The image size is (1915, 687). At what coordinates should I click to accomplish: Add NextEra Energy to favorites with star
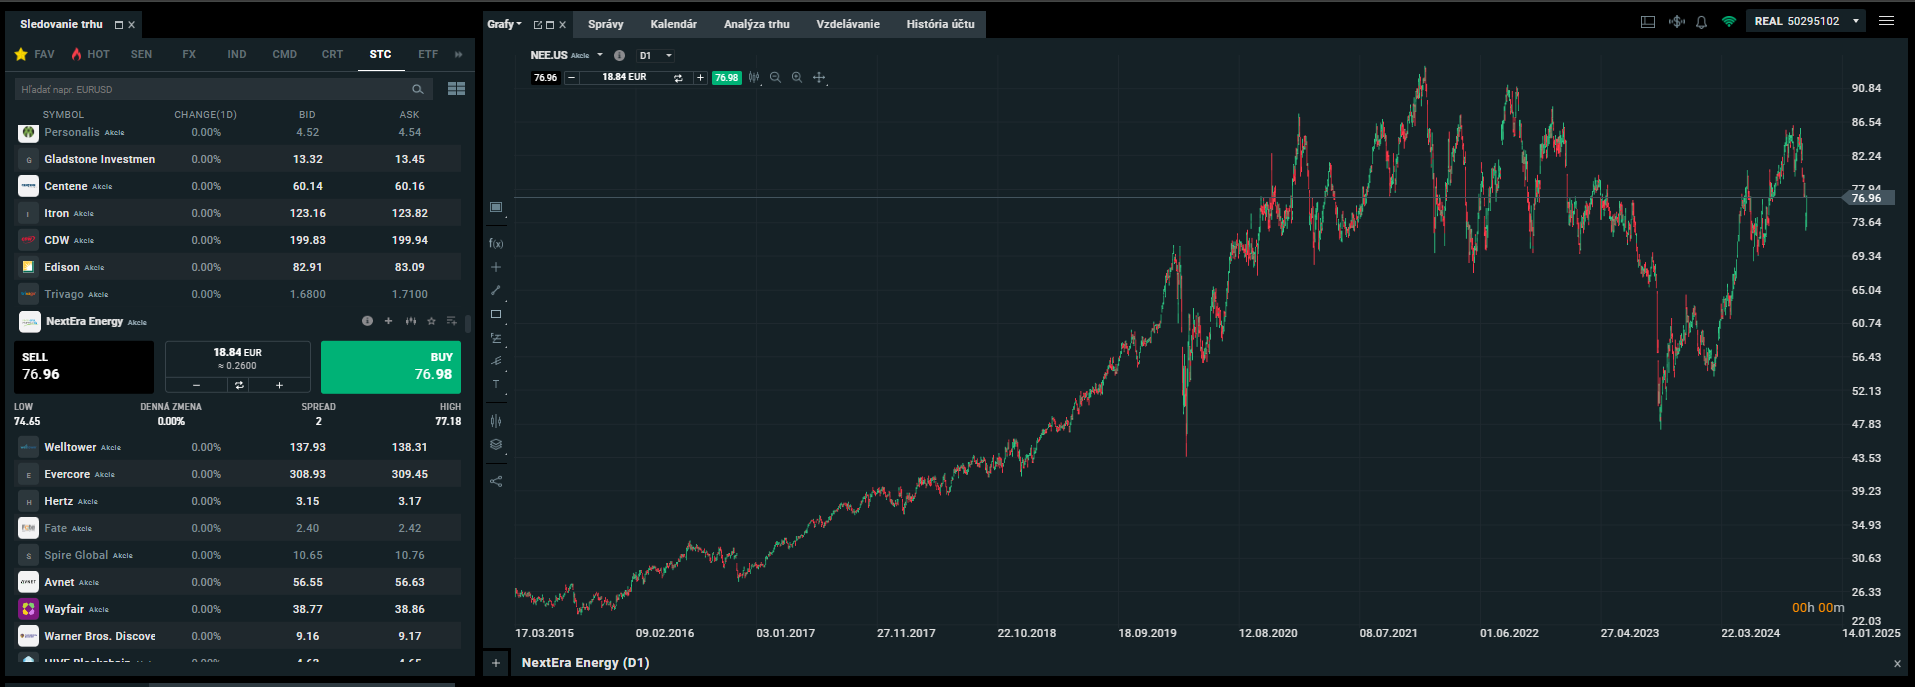(431, 321)
